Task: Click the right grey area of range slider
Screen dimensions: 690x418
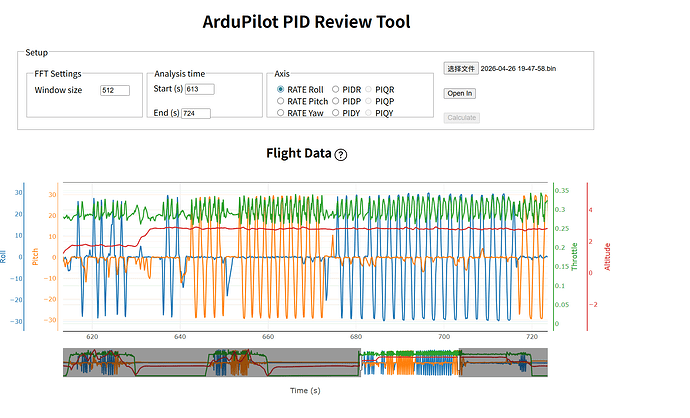Action: (503, 363)
